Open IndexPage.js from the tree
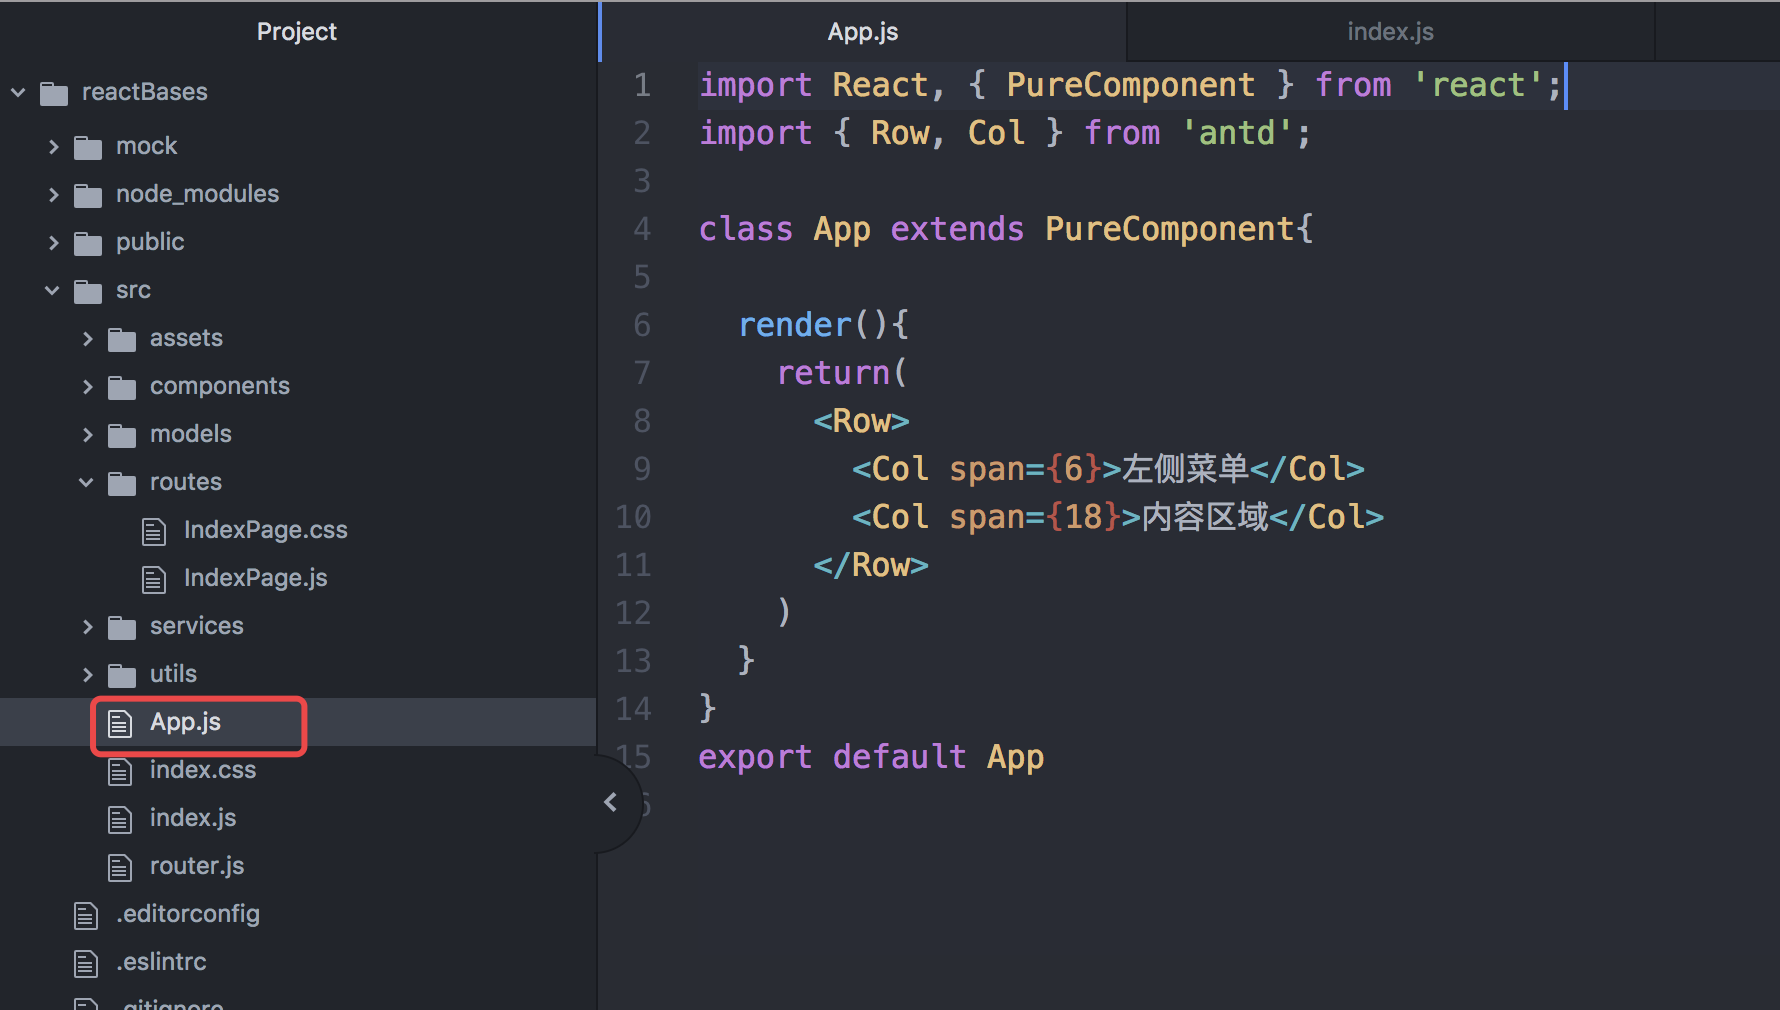Viewport: 1780px width, 1010px height. 154,578
